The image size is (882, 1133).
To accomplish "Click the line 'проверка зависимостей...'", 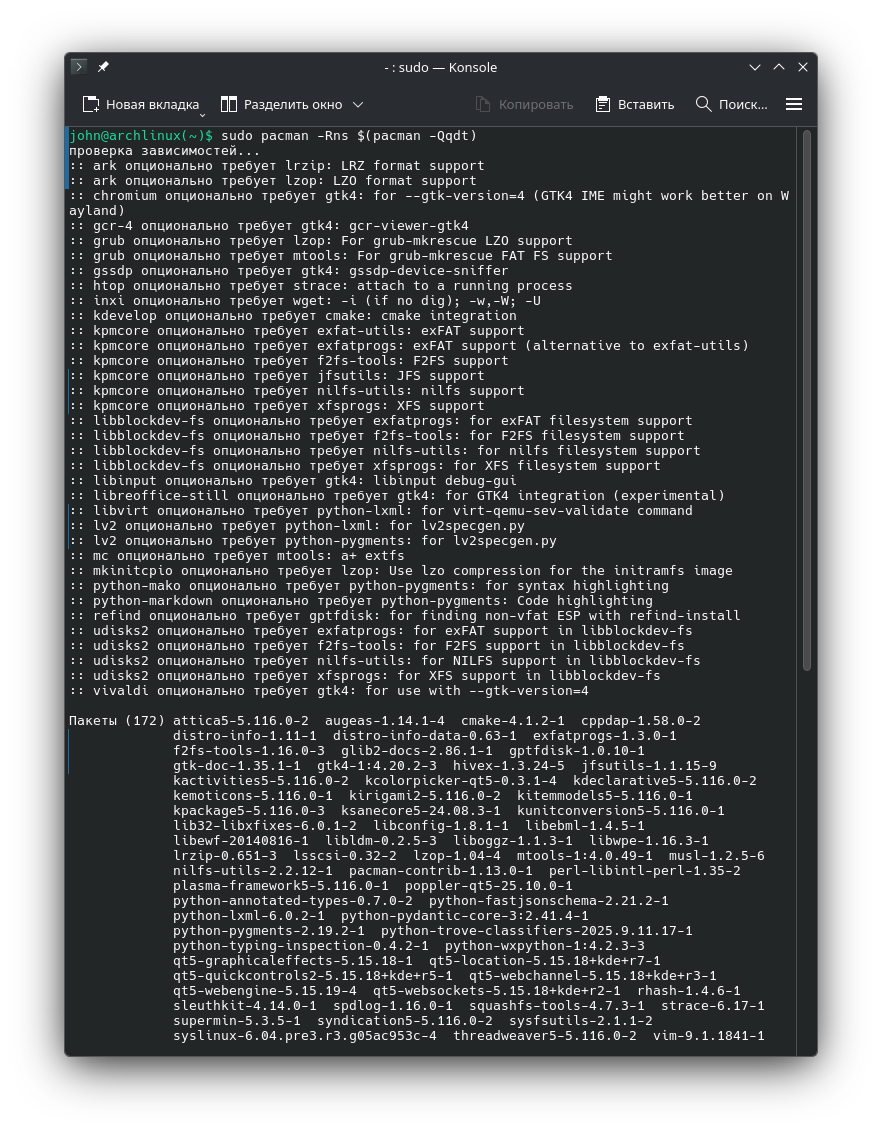I will [165, 151].
